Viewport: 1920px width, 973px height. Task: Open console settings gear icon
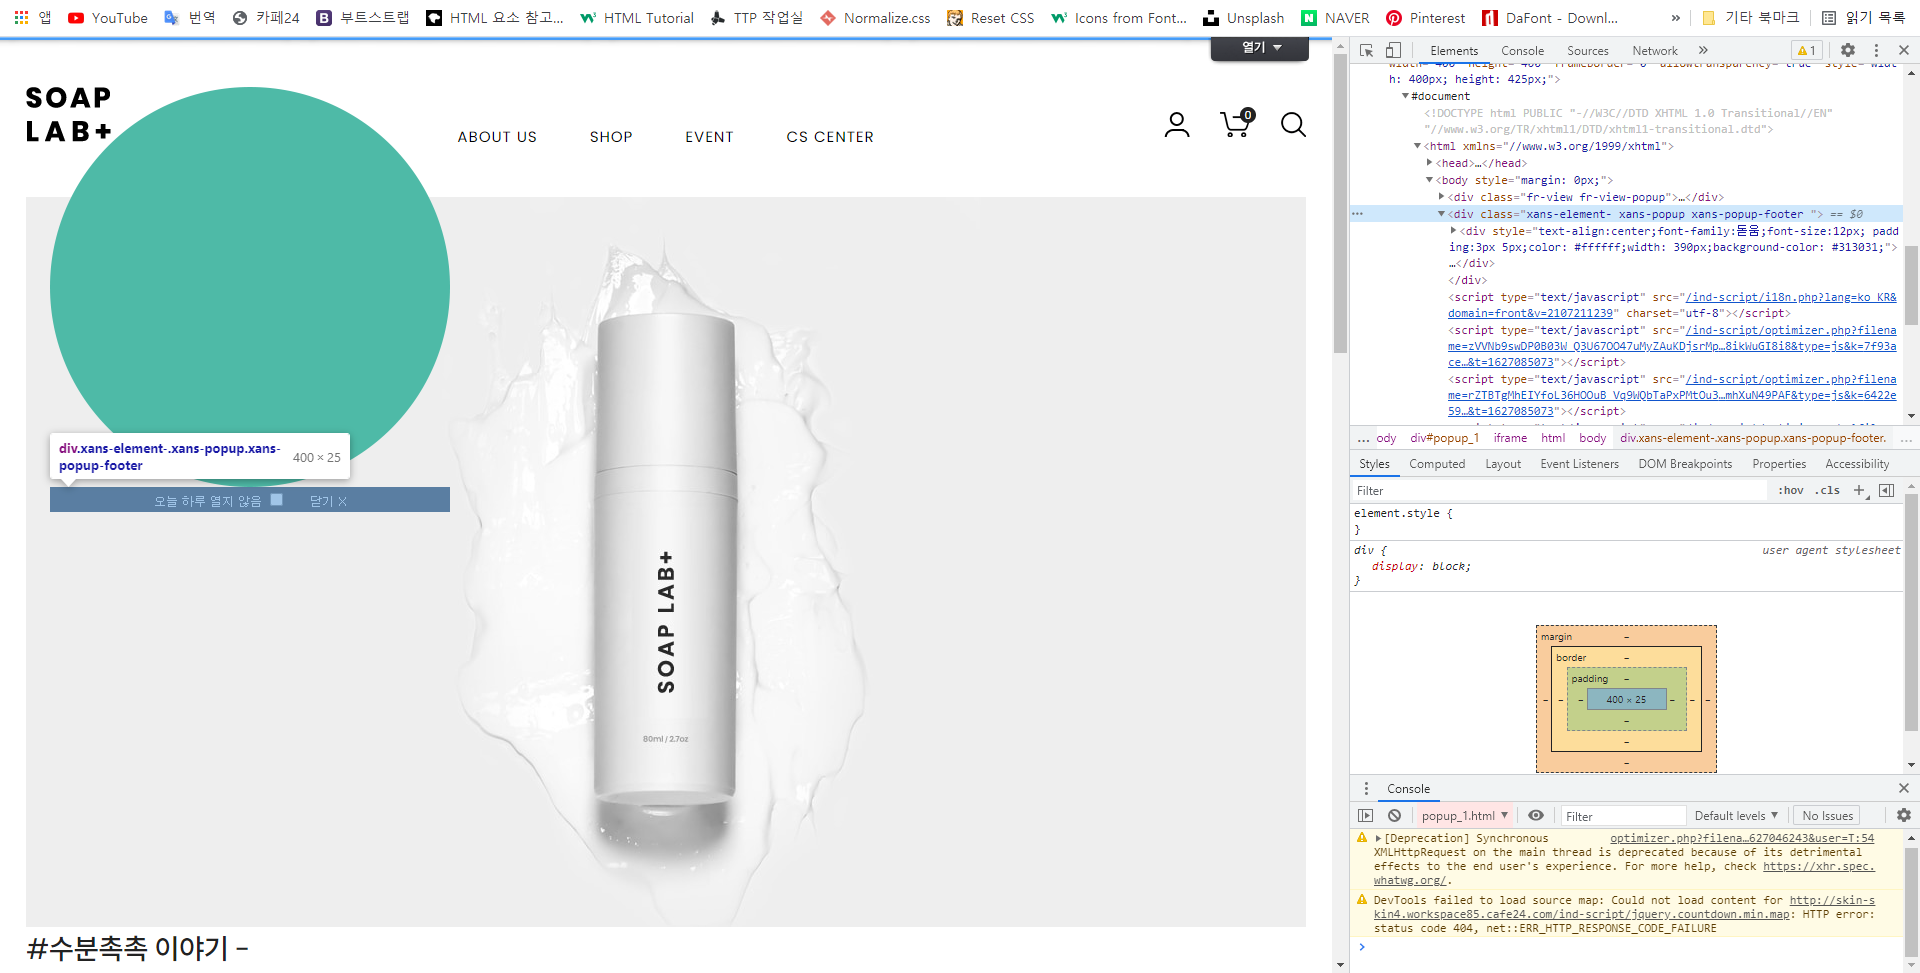pos(1904,816)
